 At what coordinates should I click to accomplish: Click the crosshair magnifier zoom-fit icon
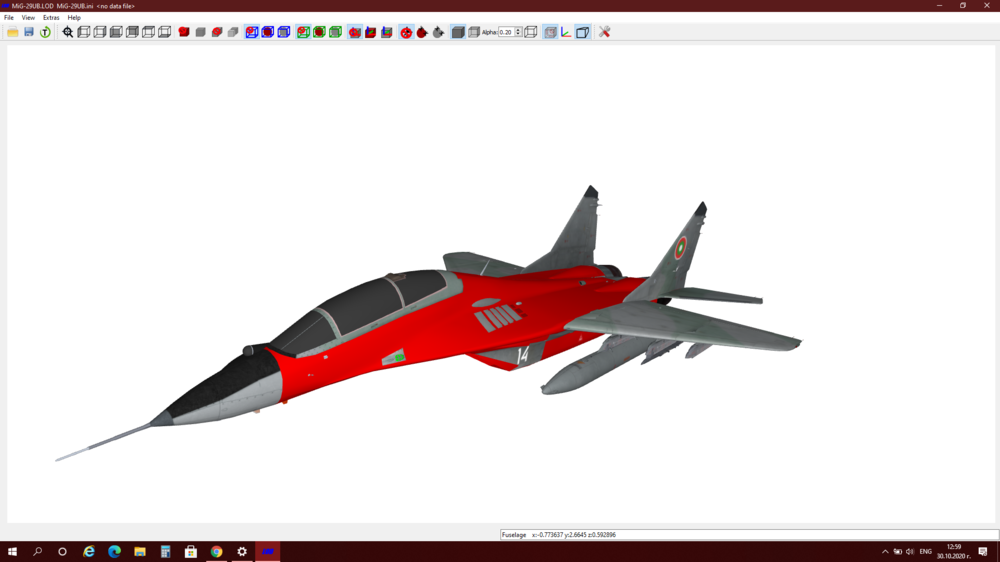pos(68,32)
